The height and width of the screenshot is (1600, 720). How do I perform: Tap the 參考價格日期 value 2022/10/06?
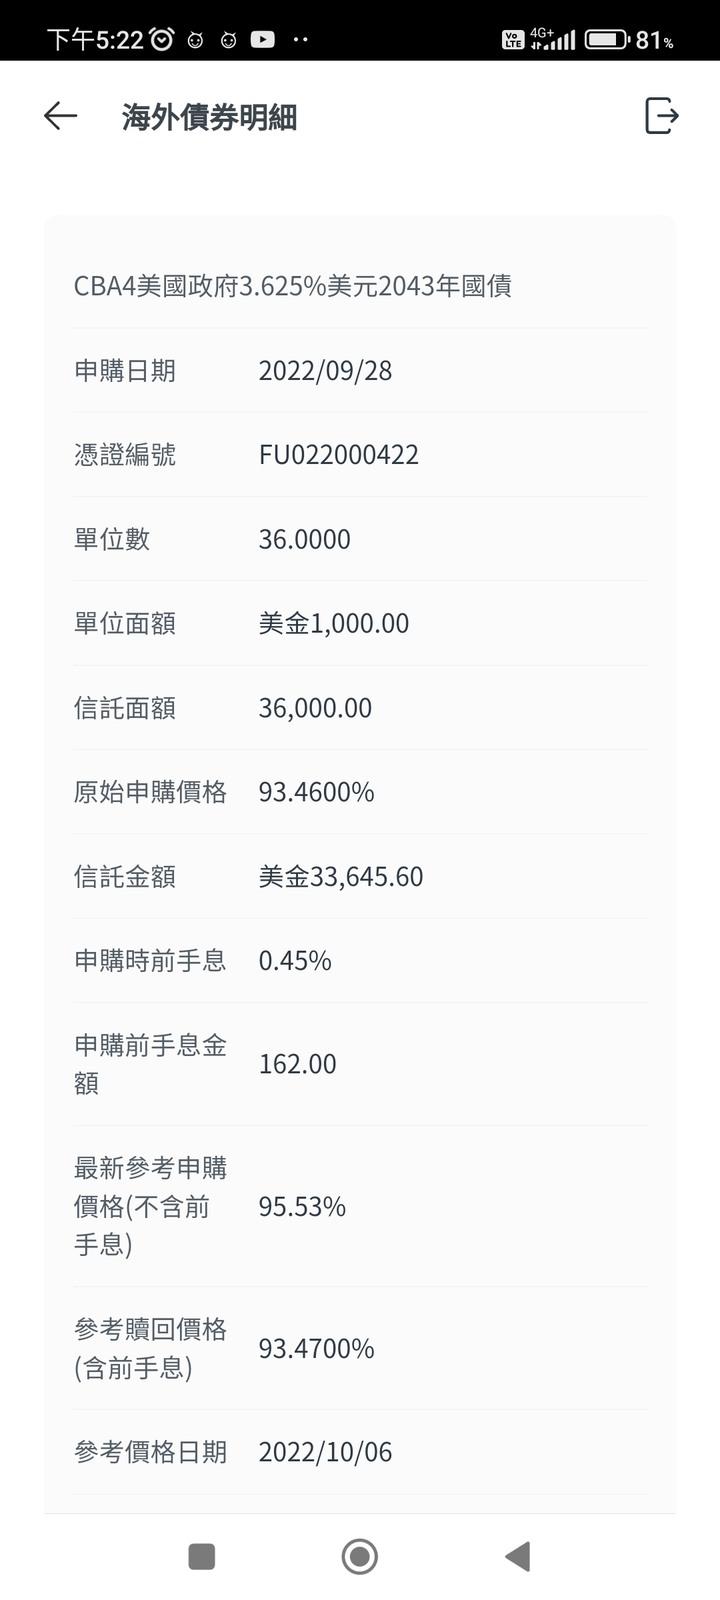pos(325,1452)
